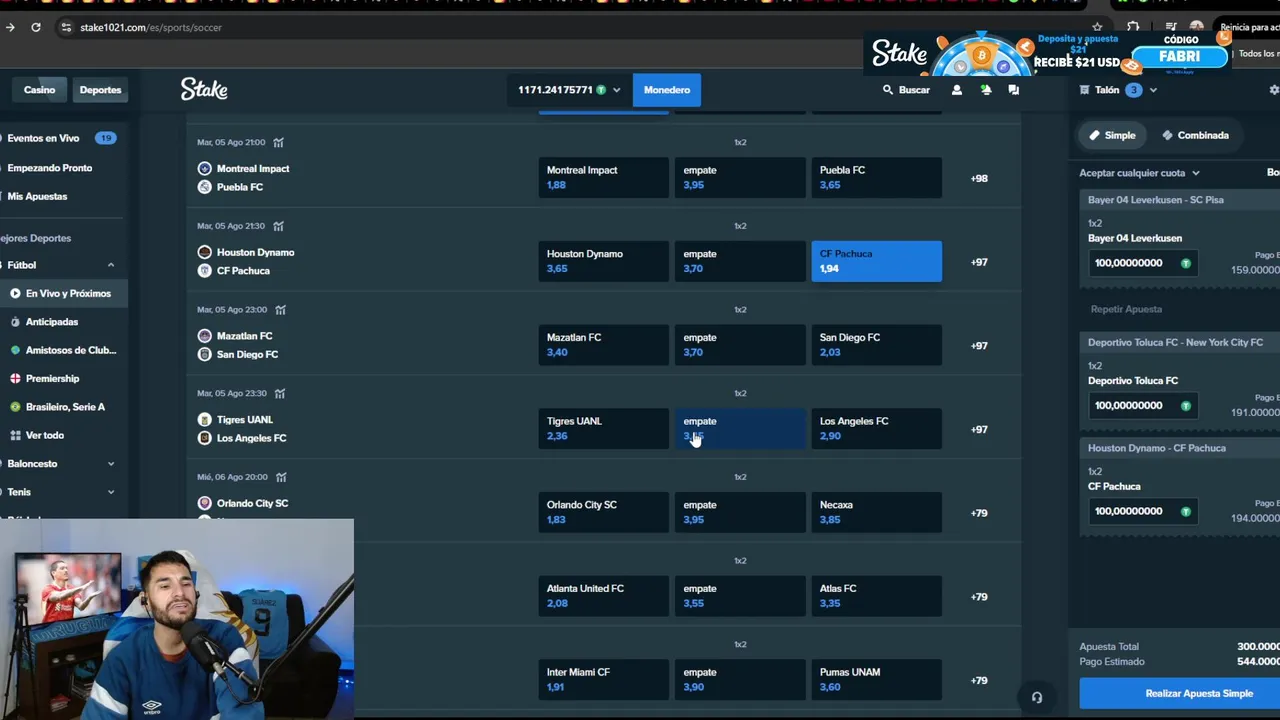The image size is (1280, 720).
Task: Show +97 more markets for Houston Dynamo
Action: [979, 262]
